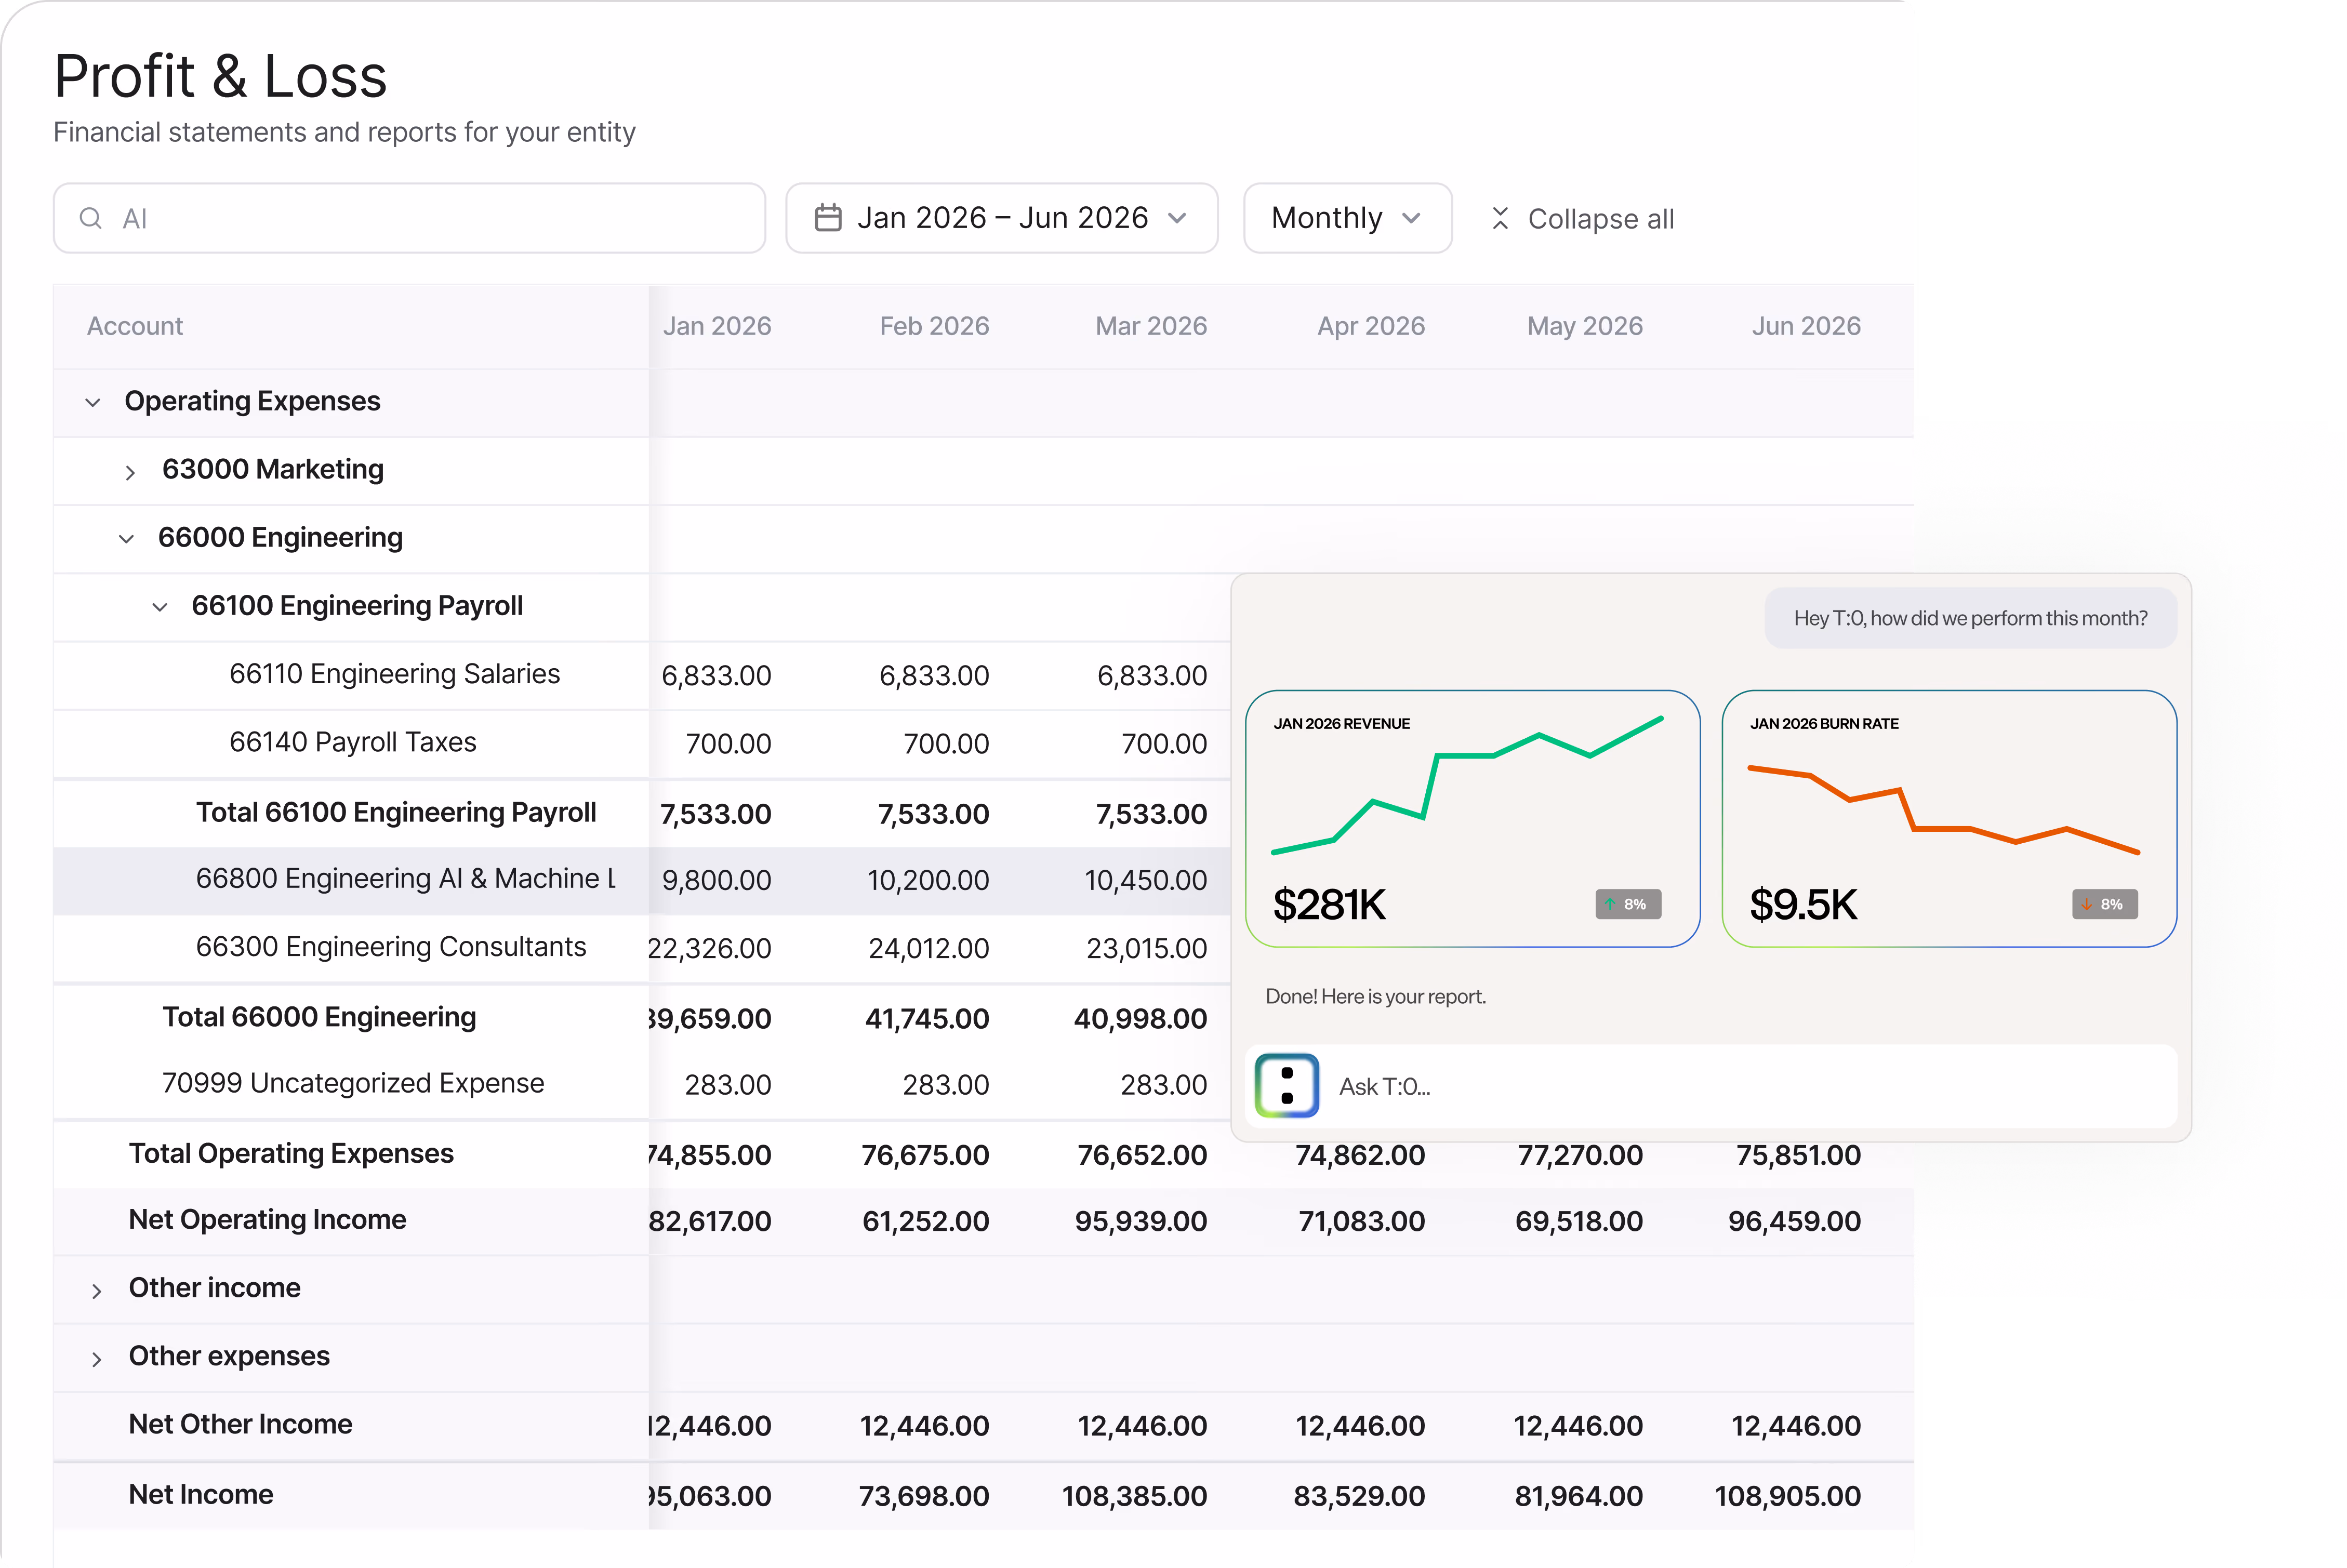Click the Total 66100 Engineering Payroll label
This screenshot has height=1568, width=2347.
396,812
